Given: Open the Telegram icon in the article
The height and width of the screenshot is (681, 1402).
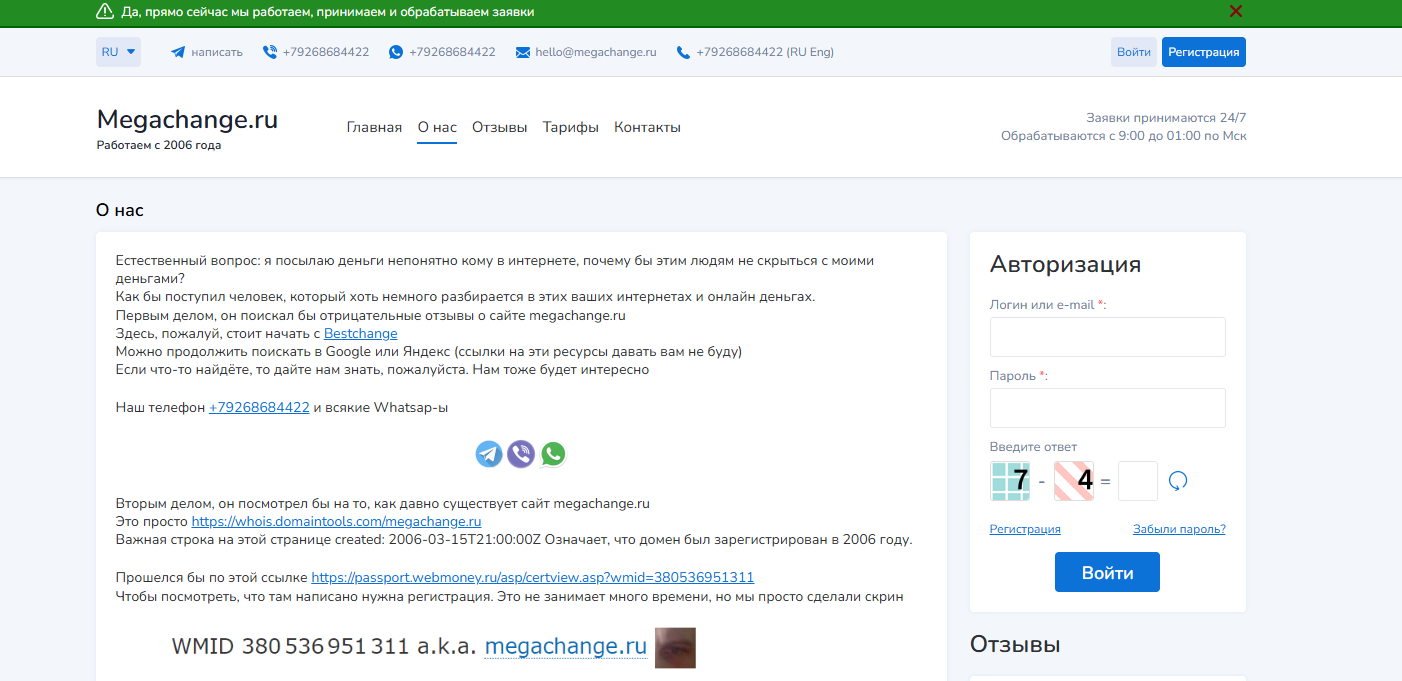Looking at the screenshot, I should [x=488, y=454].
